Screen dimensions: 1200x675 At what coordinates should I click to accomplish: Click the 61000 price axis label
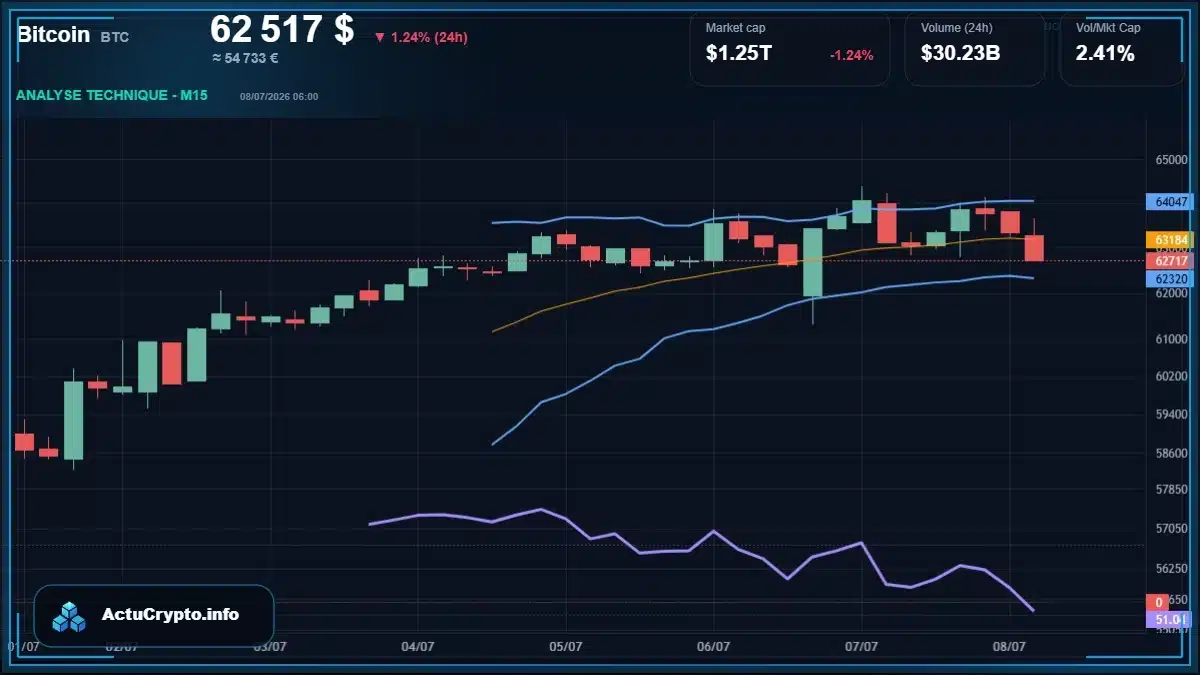pyautogui.click(x=1171, y=340)
